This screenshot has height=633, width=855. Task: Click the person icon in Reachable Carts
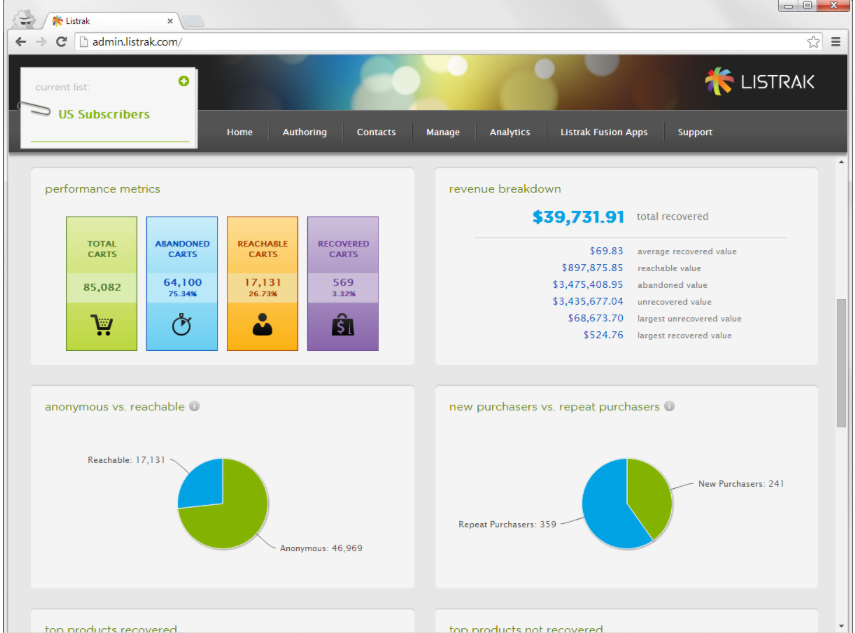[262, 324]
